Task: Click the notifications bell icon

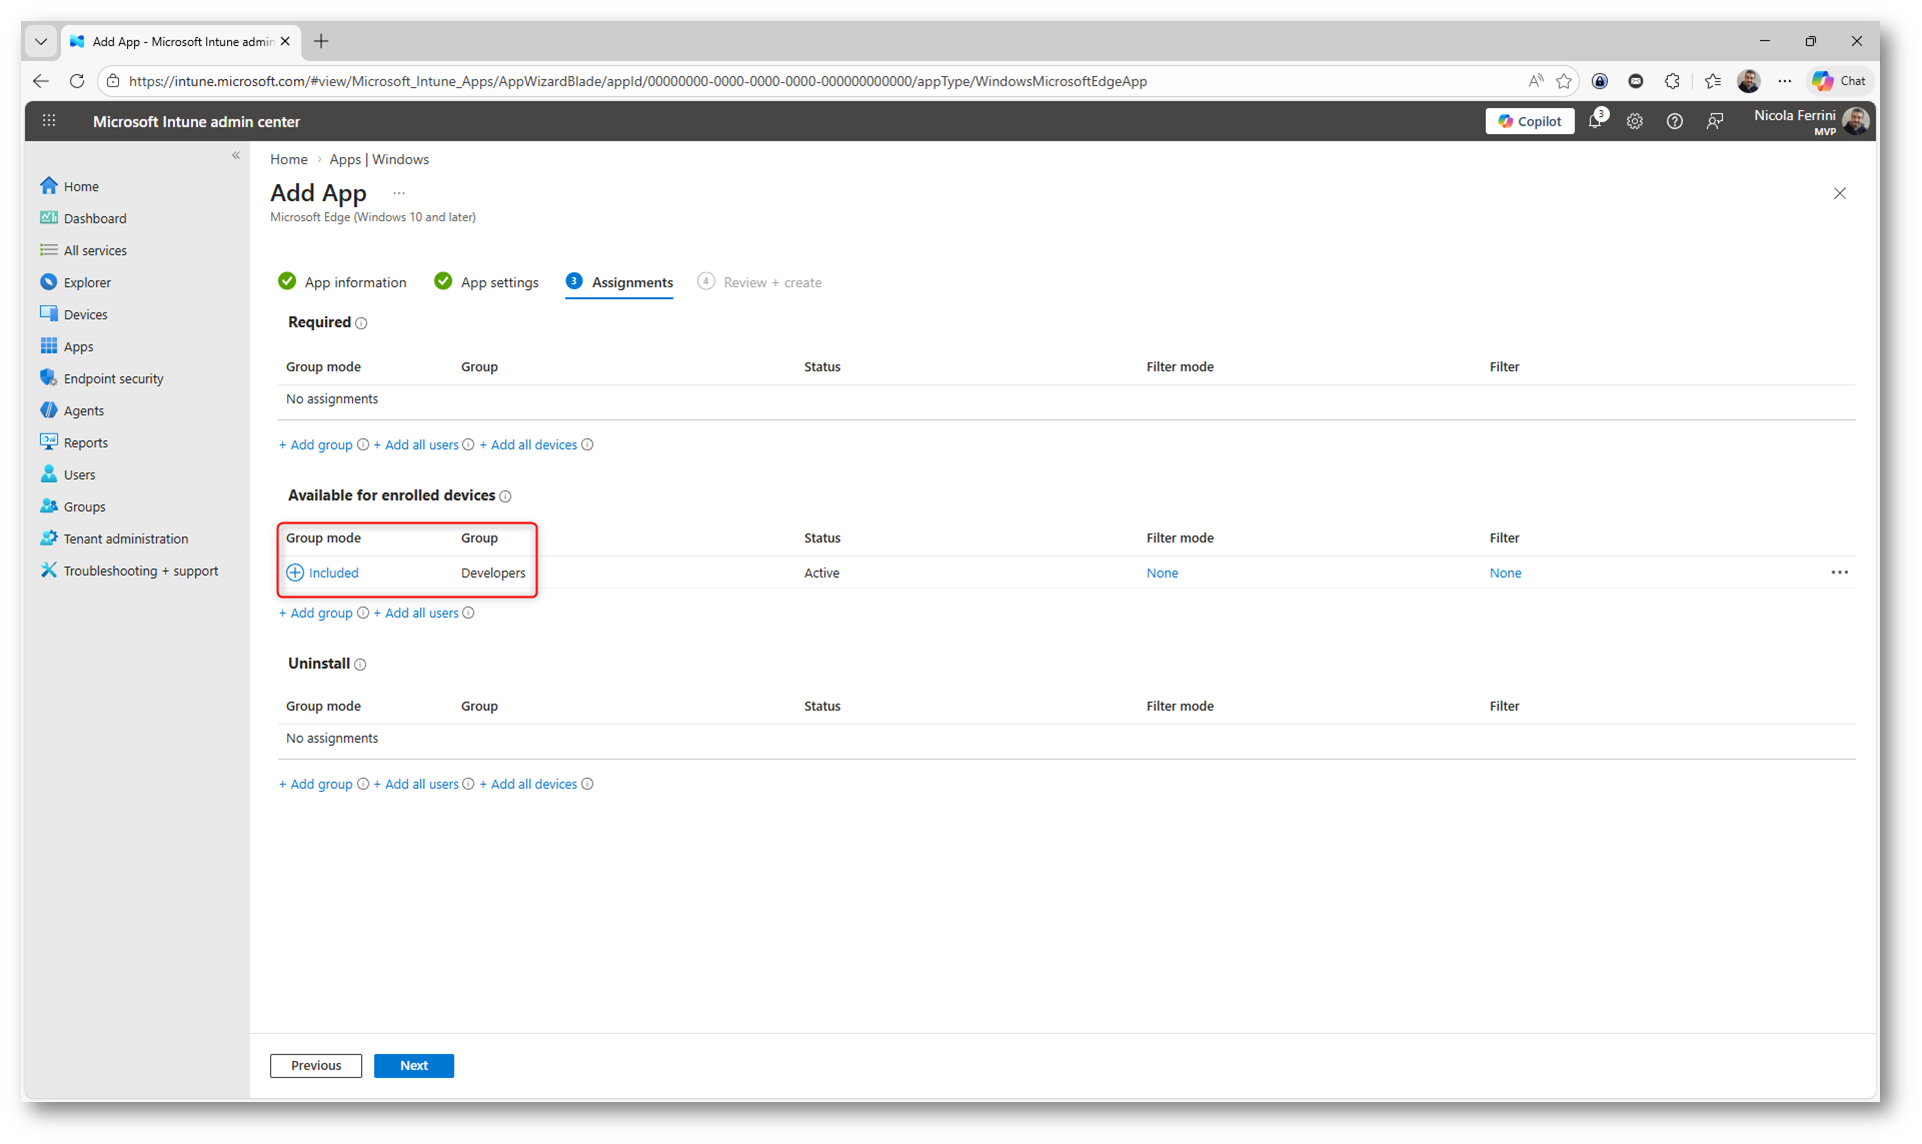Action: 1595,121
